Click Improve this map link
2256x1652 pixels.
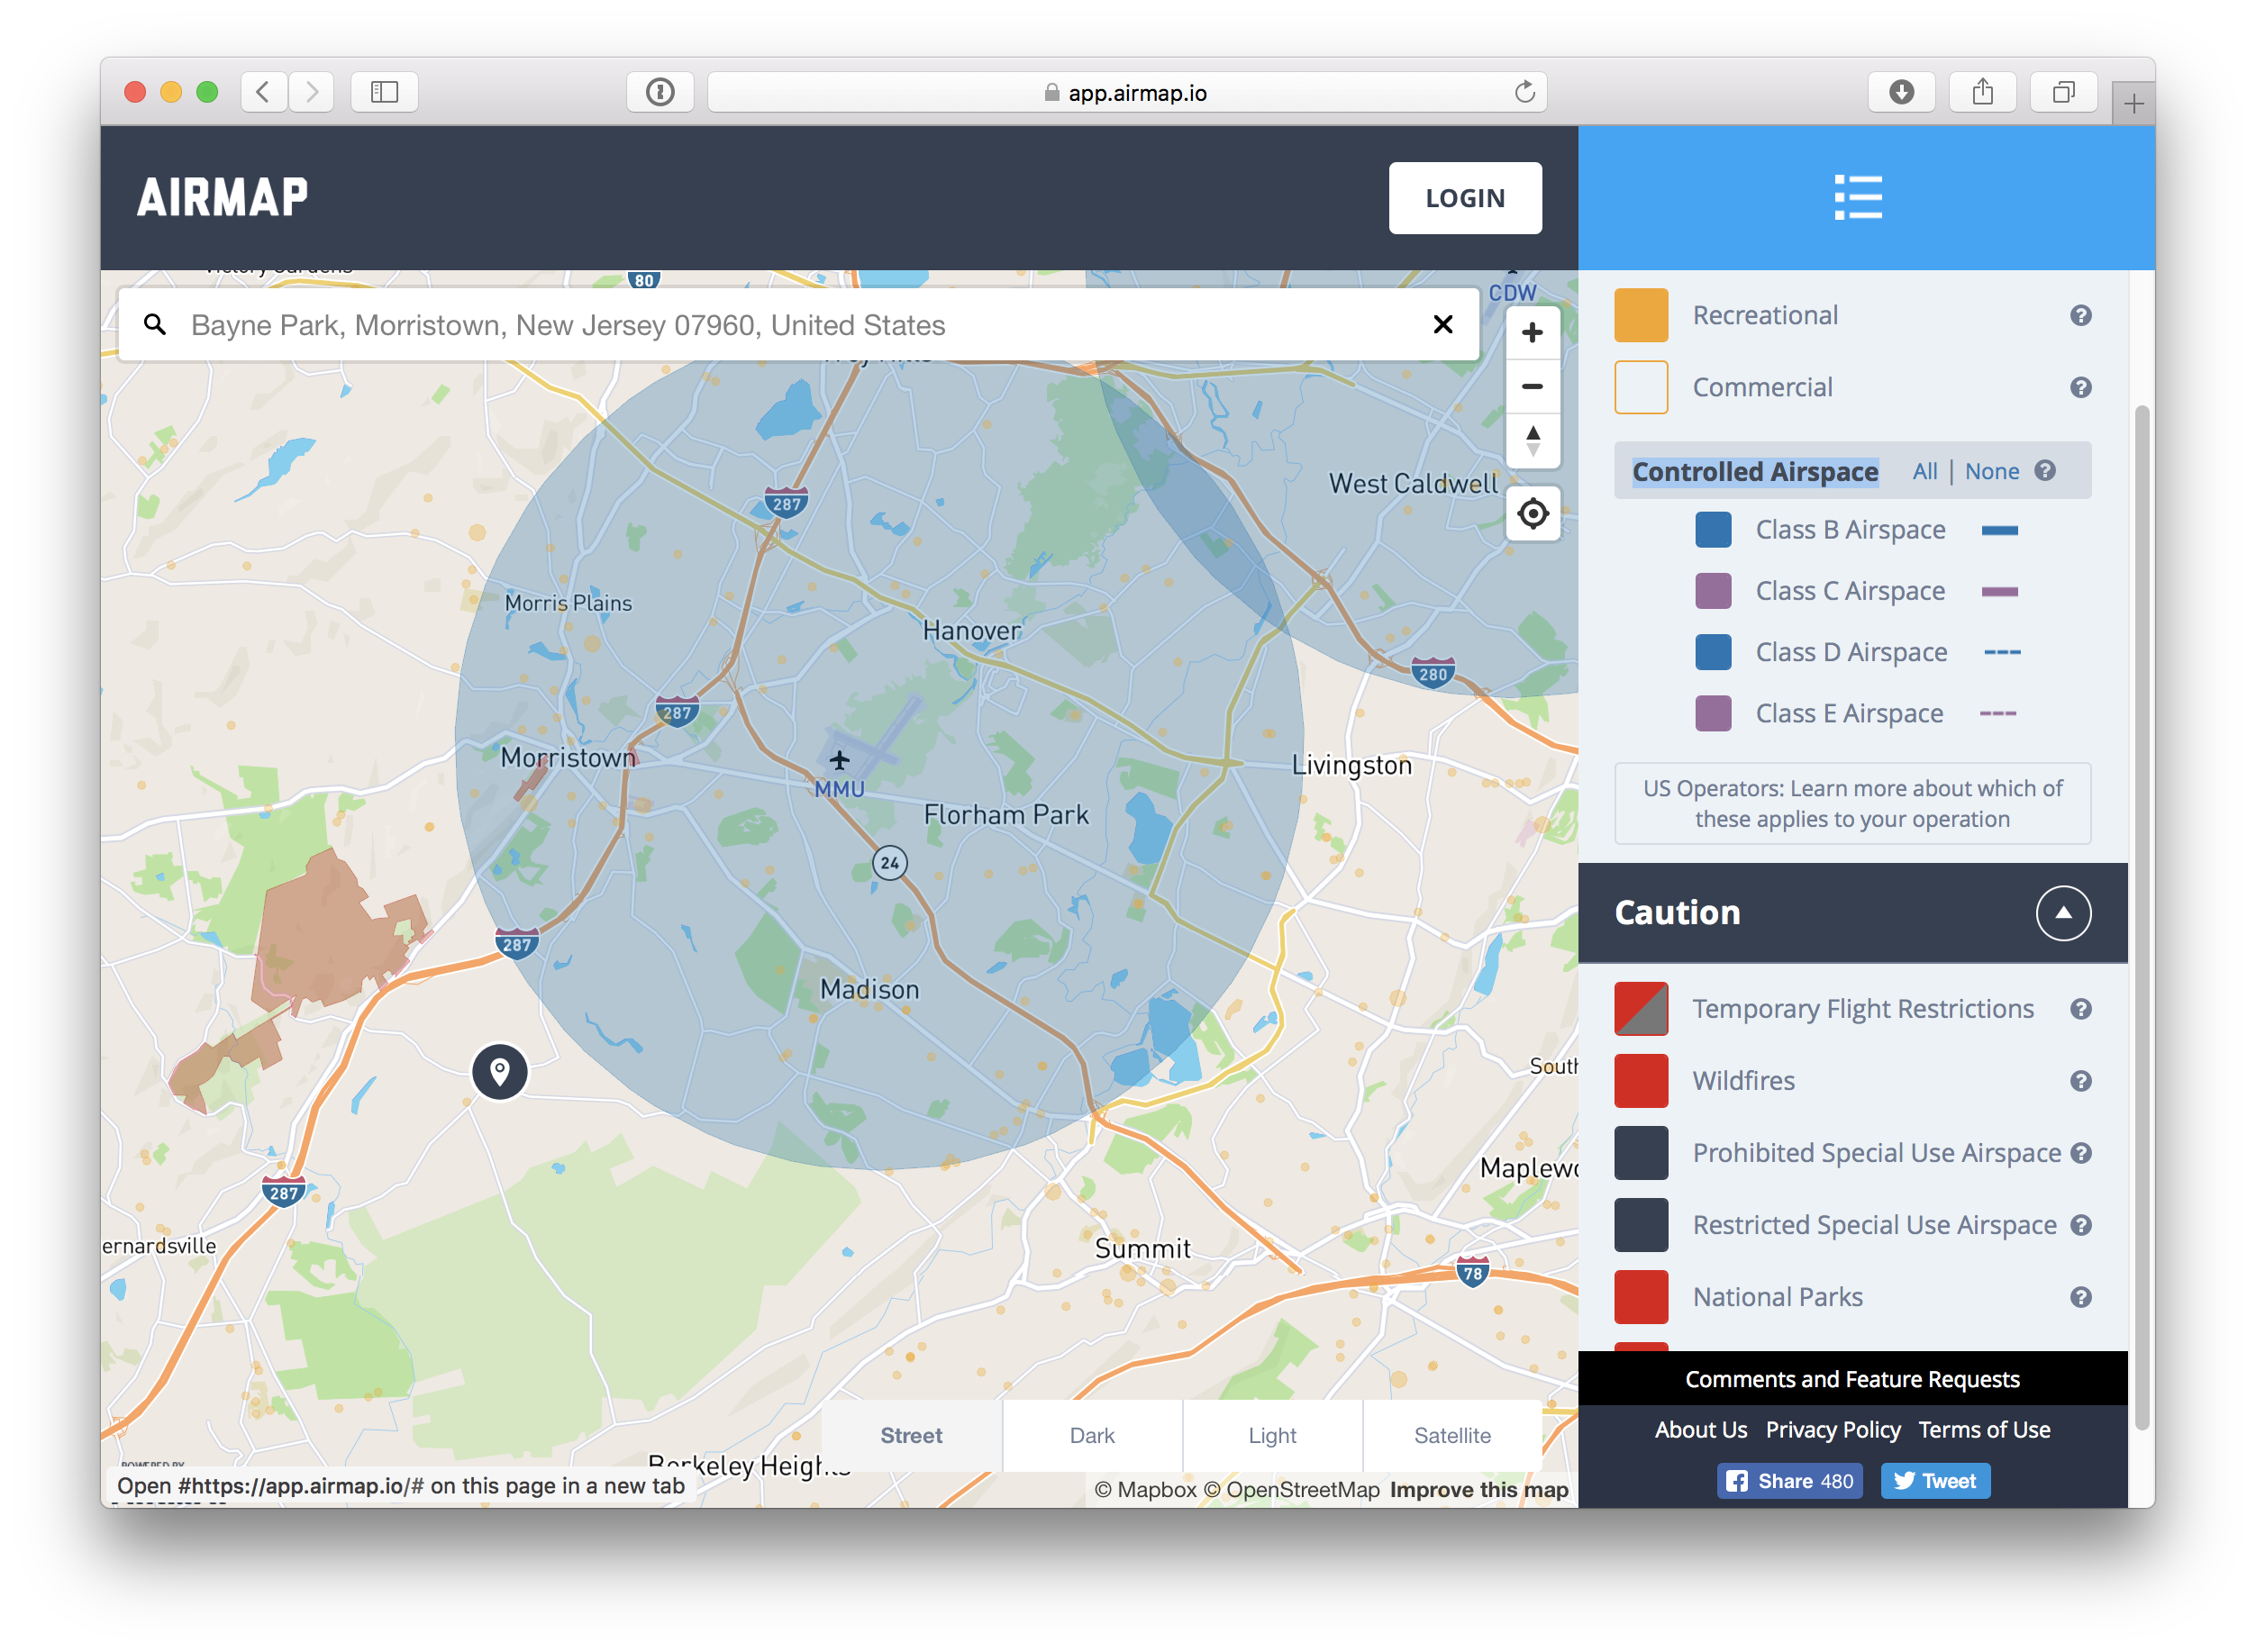pyautogui.click(x=1478, y=1489)
